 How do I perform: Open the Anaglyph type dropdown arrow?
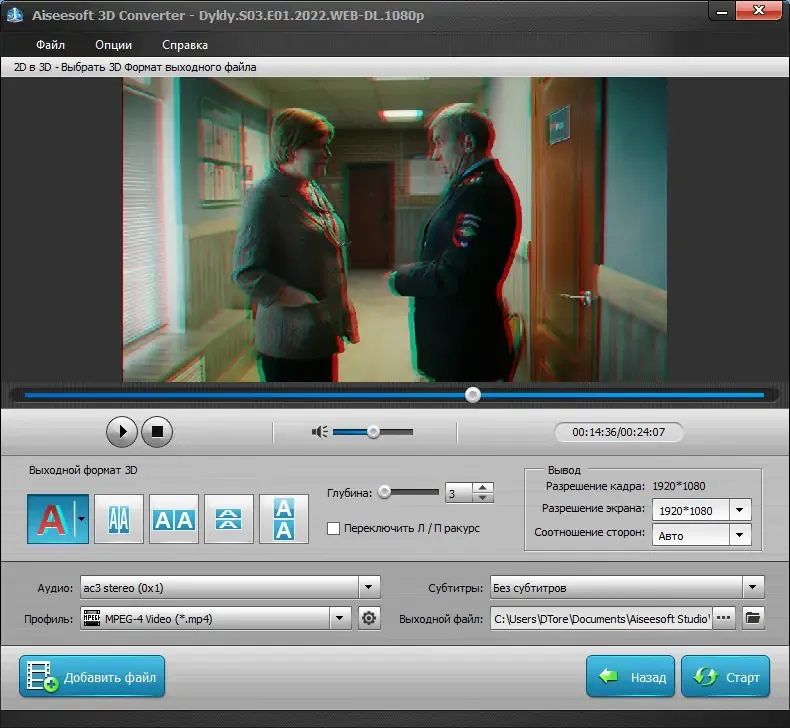[82, 519]
